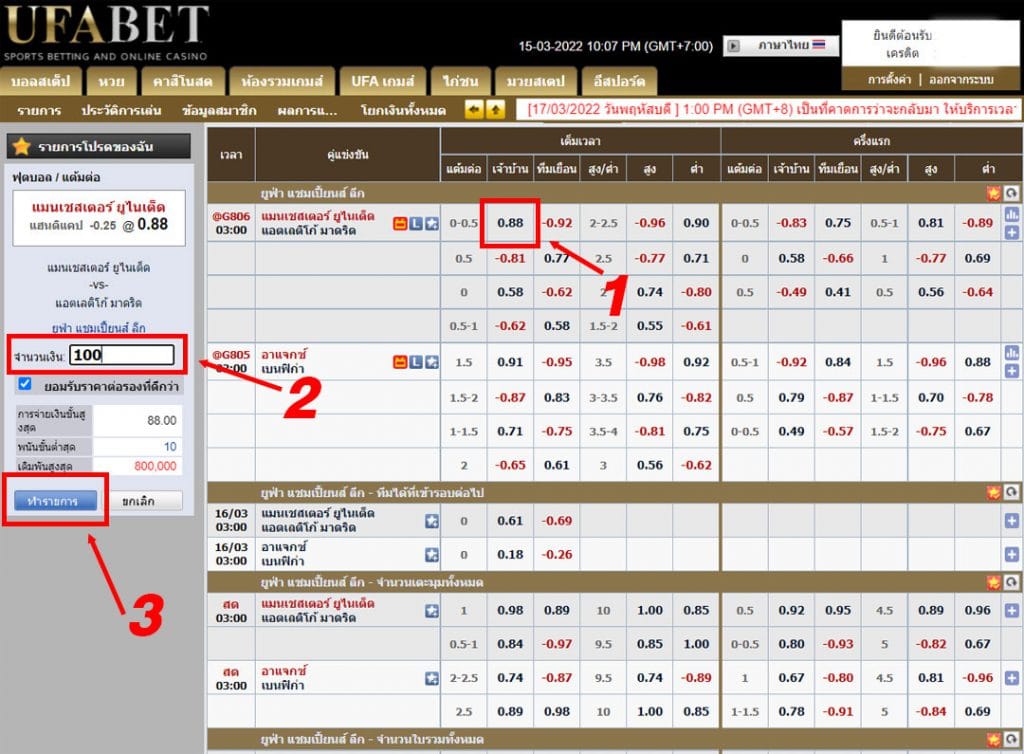Favorite the first ยูฟ่า แชมเปี้ยนส์ ลีก league header
Viewport: 1024px width, 754px height.
(993, 193)
